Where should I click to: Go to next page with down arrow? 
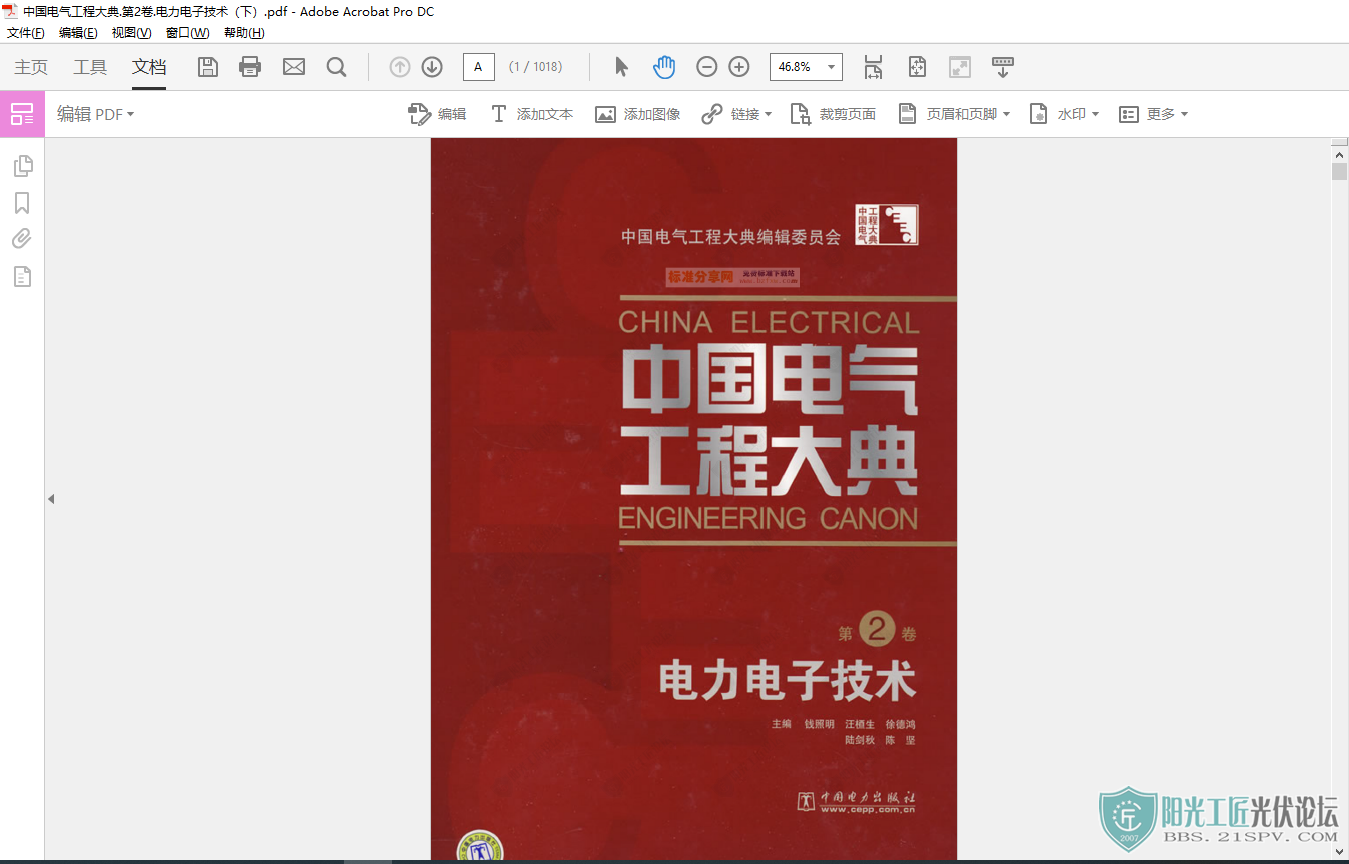point(432,67)
